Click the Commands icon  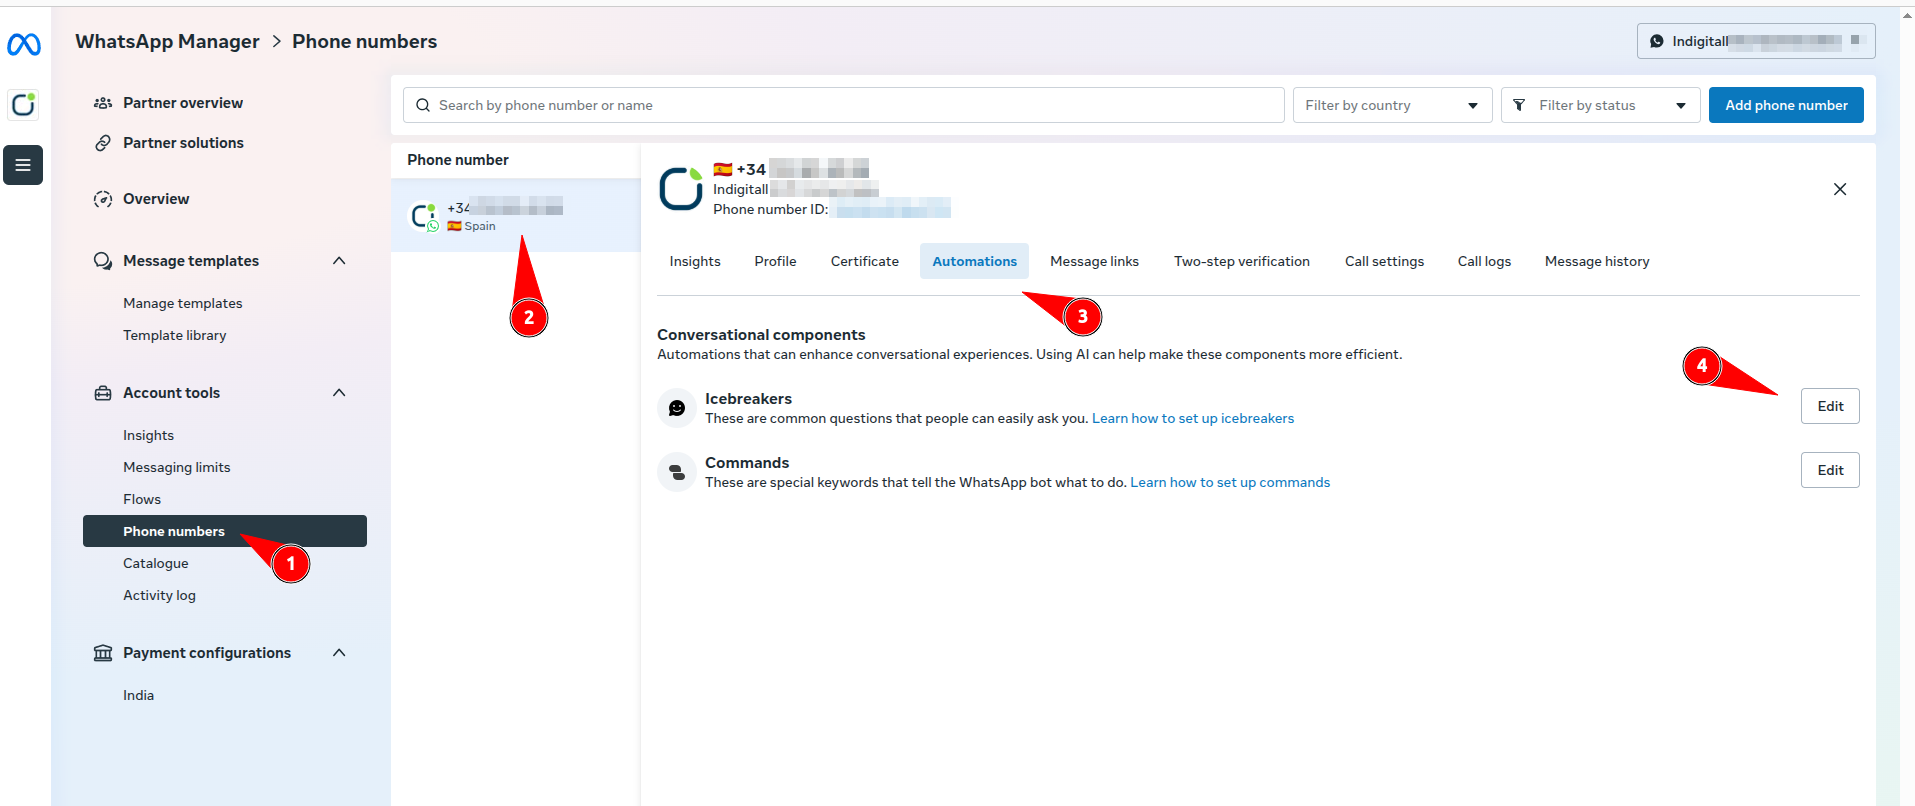coord(677,472)
